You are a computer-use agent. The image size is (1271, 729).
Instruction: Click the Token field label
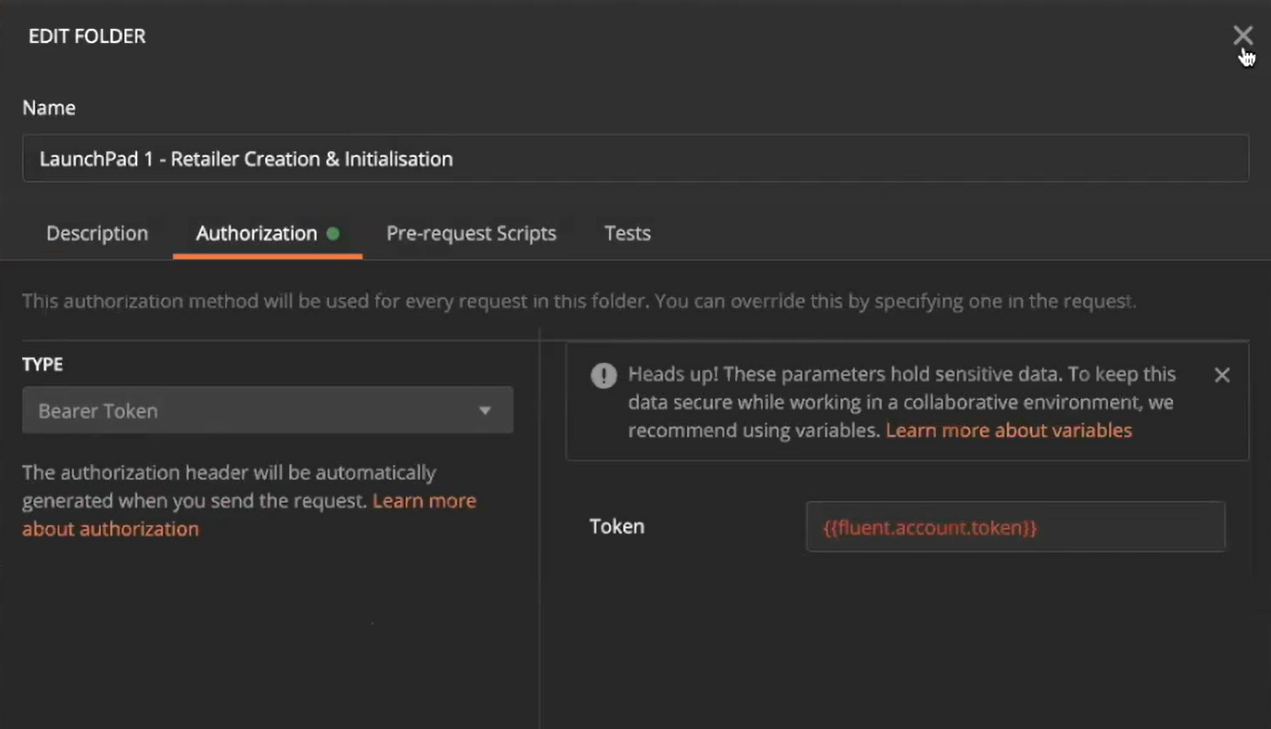tap(616, 526)
